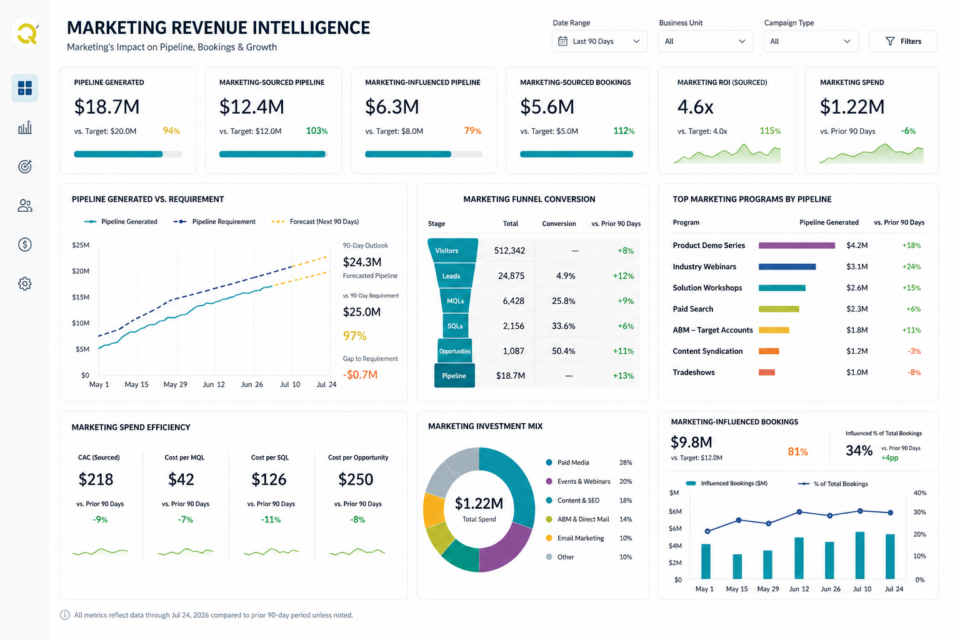Click the Product Demo Series purple bar
This screenshot has height=640, width=960.
click(x=797, y=246)
